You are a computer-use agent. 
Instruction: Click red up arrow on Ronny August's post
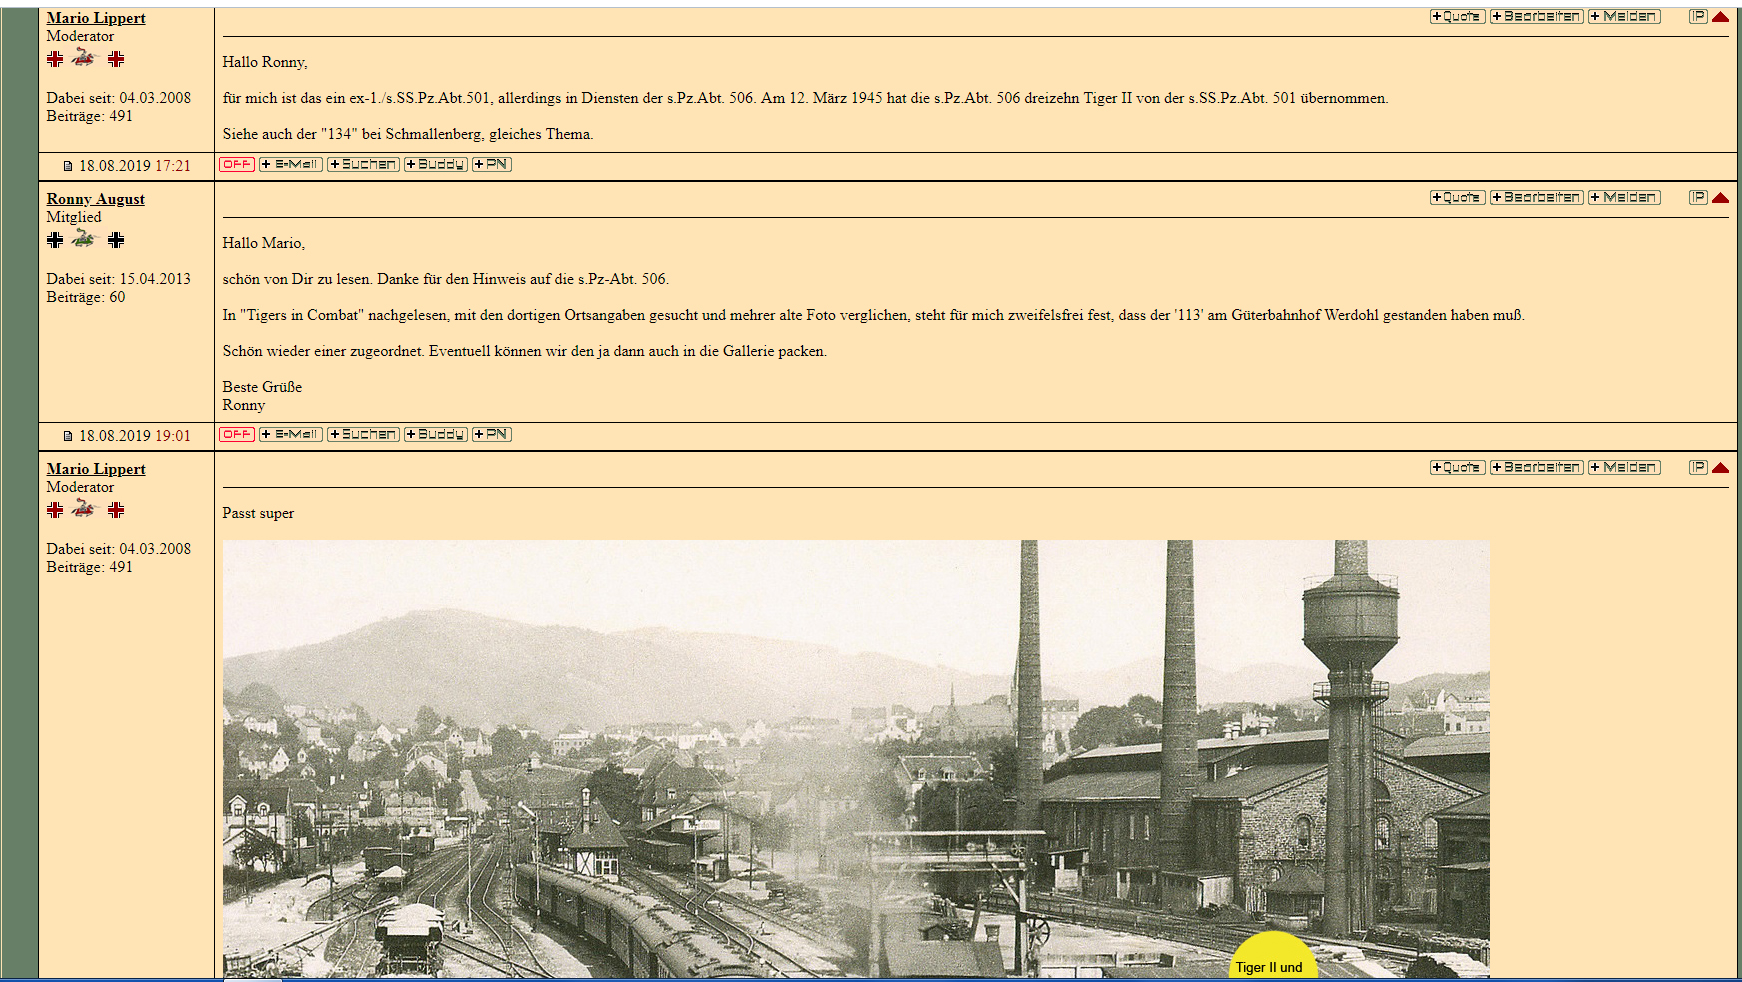coord(1720,198)
